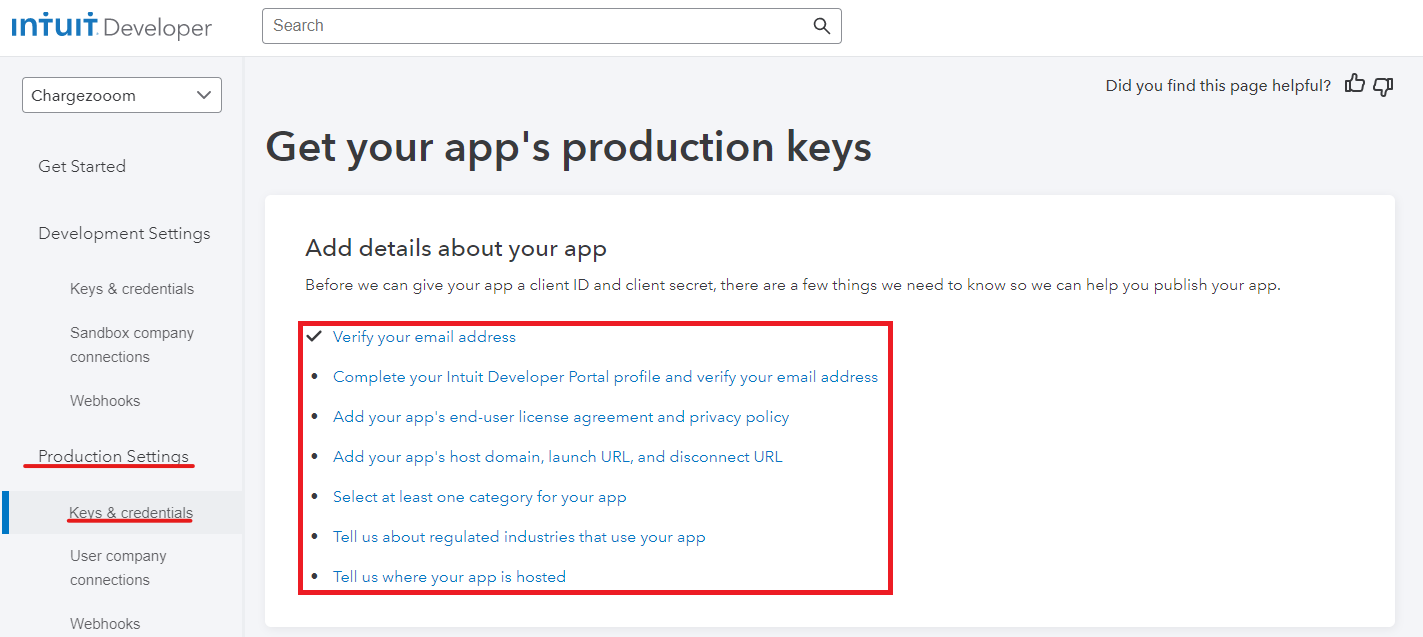This screenshot has height=637, width=1423.
Task: Open Verify your email address link
Action: click(424, 337)
